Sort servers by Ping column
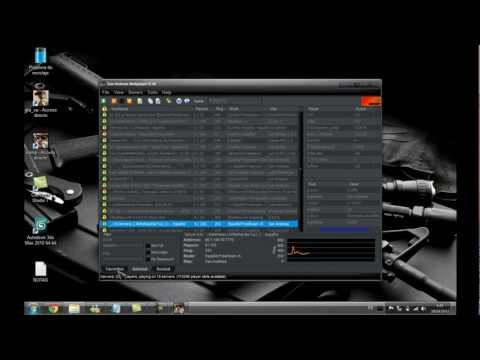The image size is (480, 360). point(219,109)
